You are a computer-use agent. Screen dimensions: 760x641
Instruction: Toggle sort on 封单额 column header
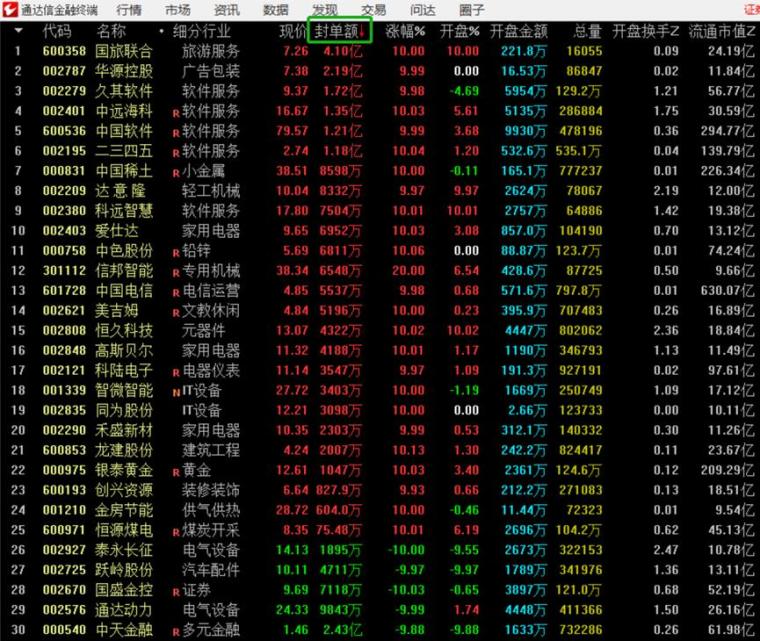[340, 31]
